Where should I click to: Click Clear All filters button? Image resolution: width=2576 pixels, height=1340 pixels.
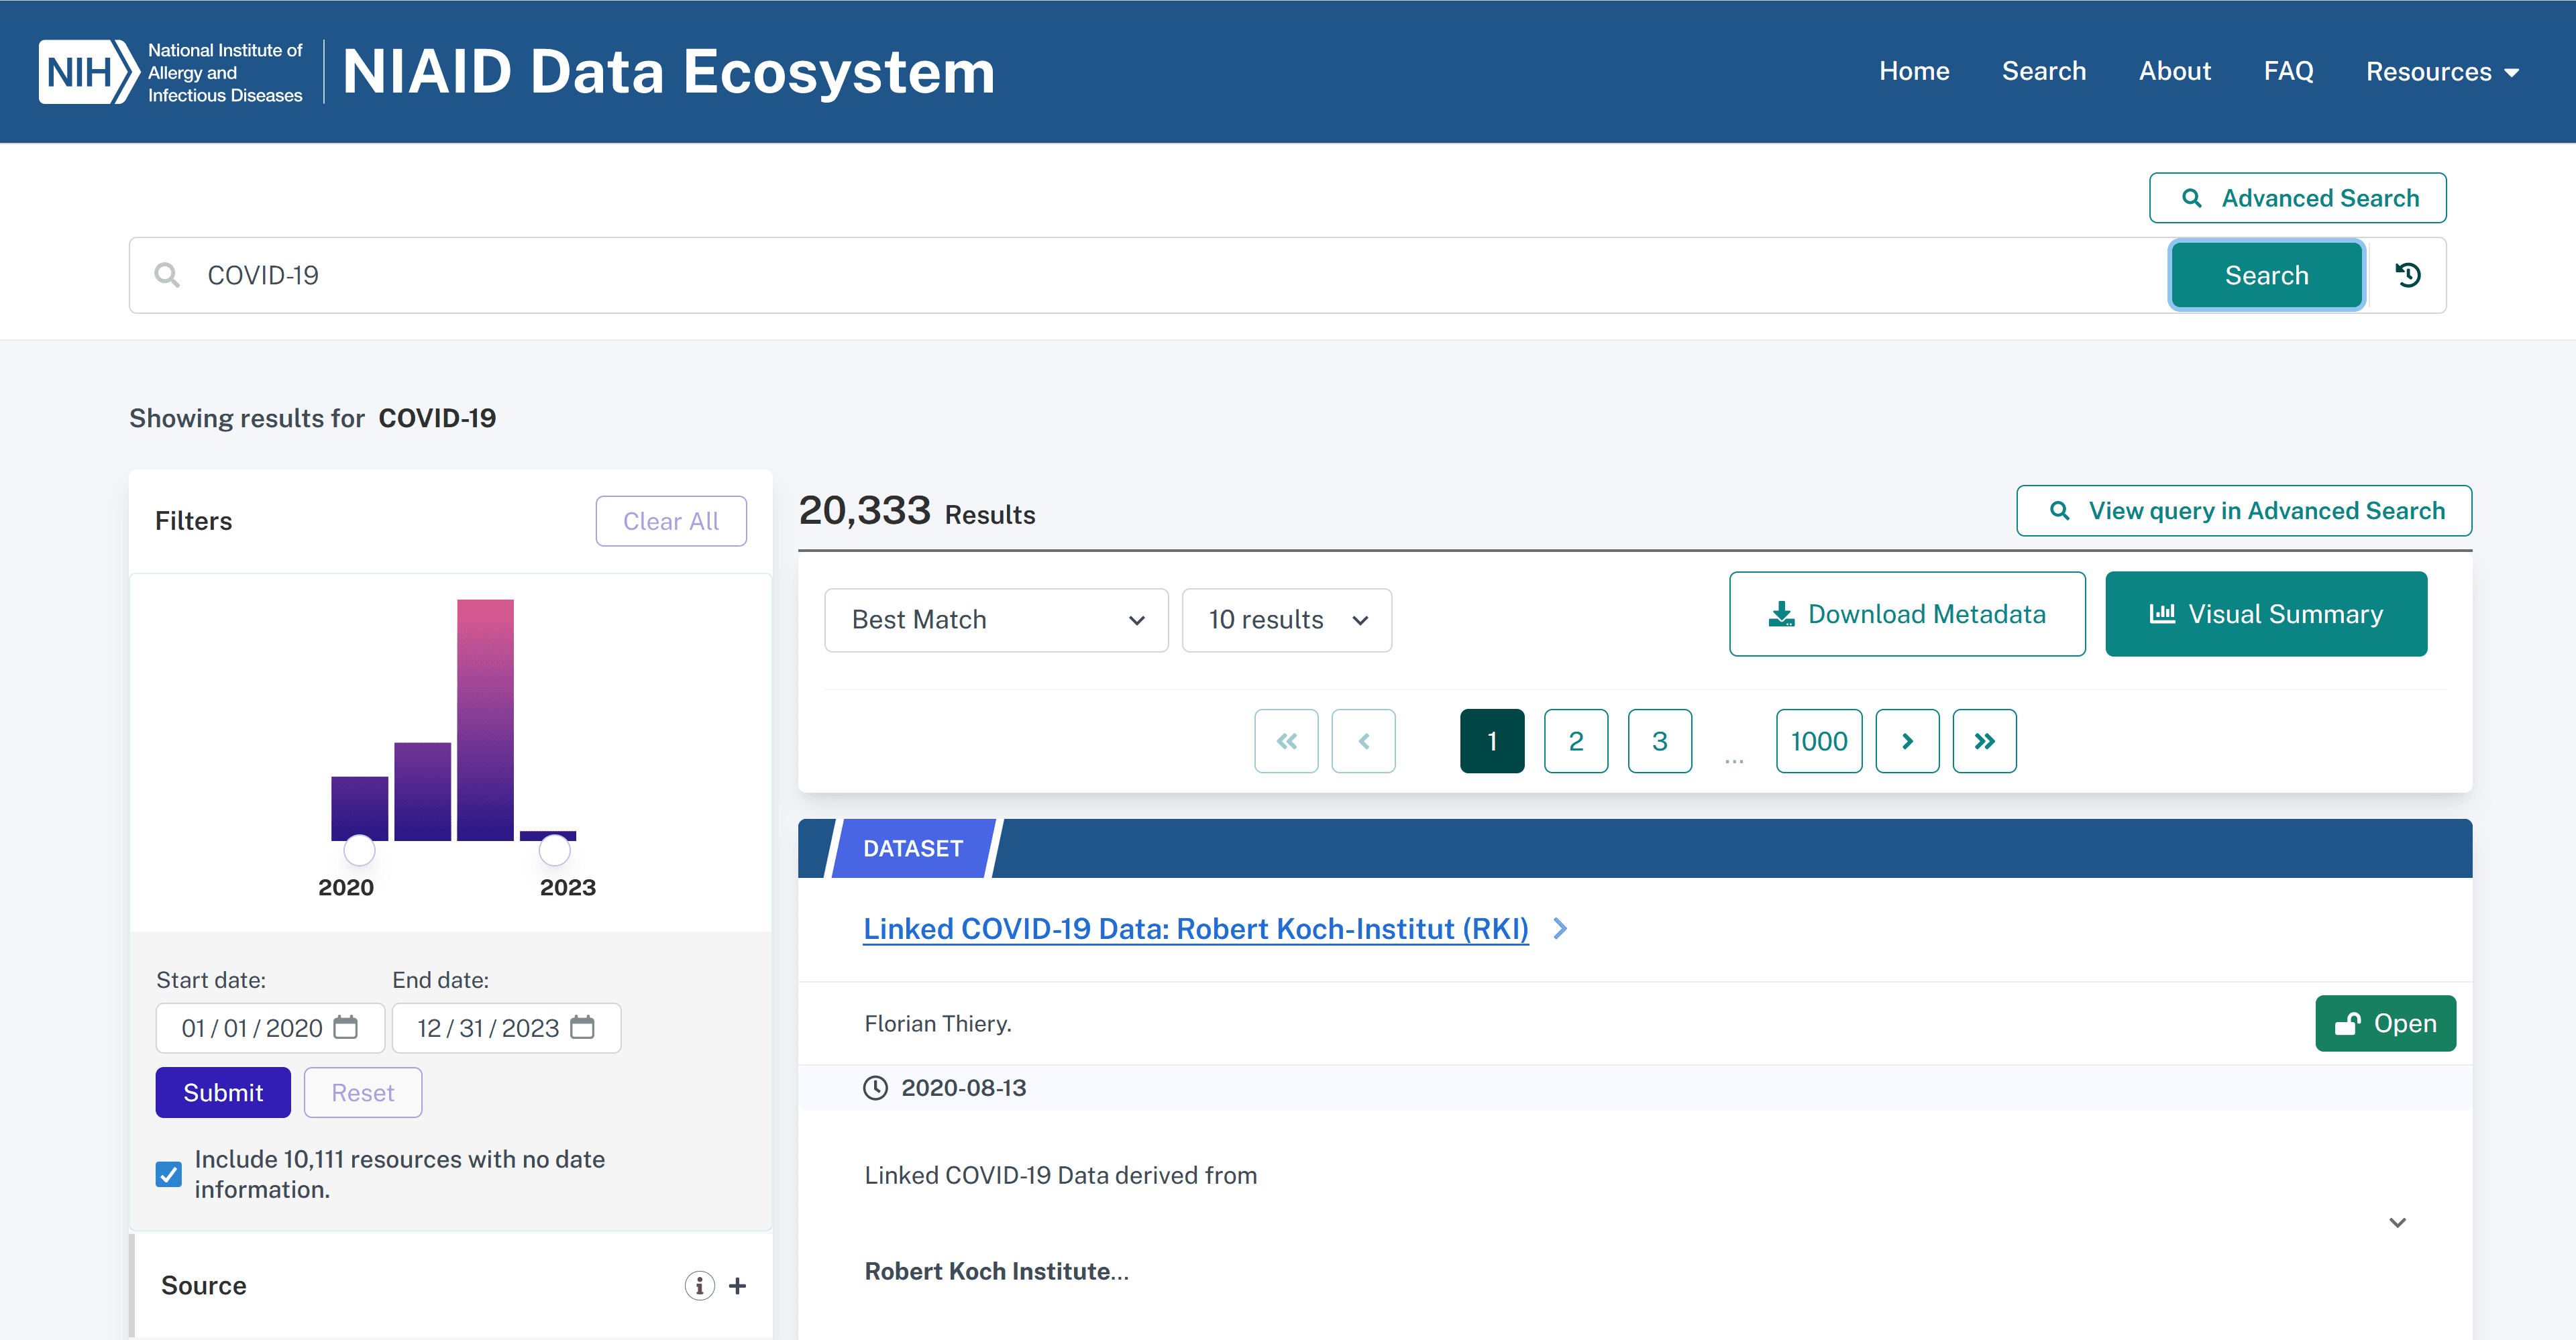tap(671, 521)
